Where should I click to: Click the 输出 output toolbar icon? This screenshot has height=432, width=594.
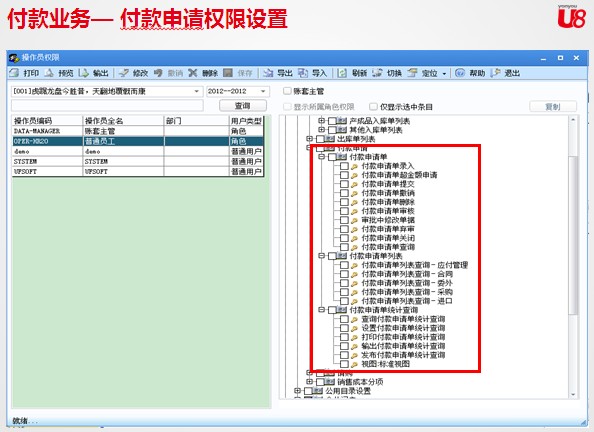84,73
